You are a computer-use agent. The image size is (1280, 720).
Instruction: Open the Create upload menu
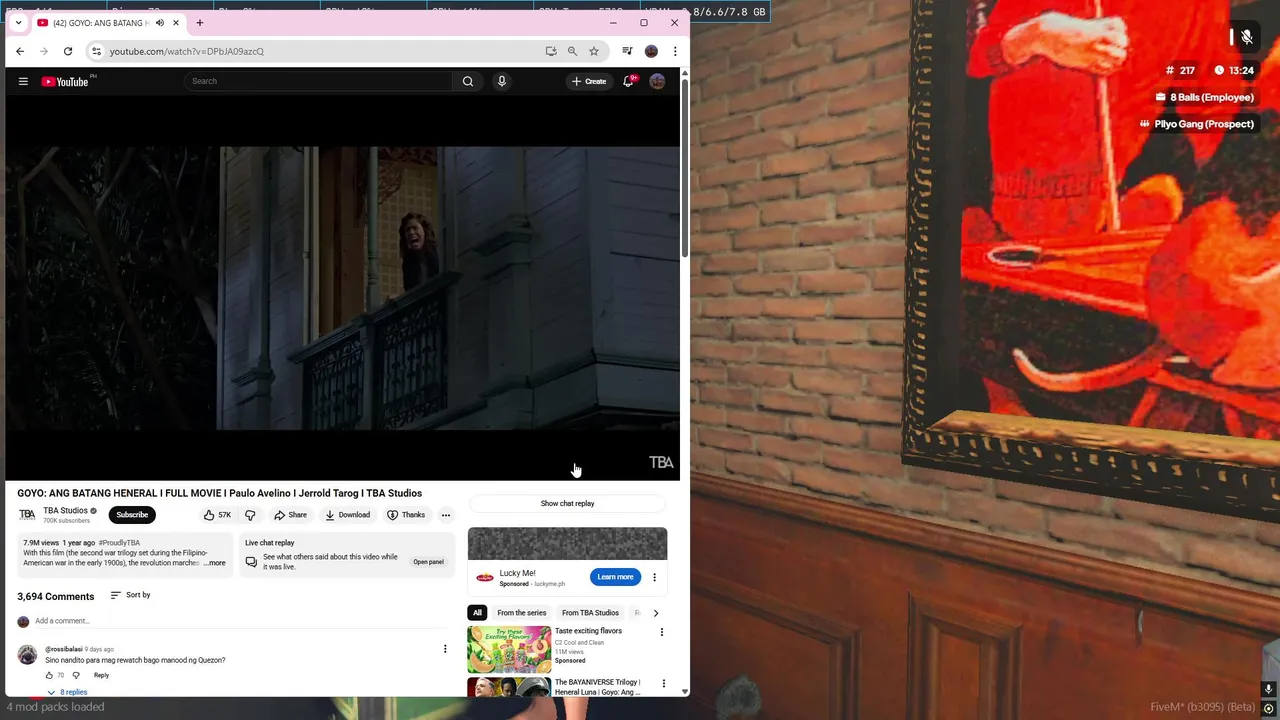[589, 81]
